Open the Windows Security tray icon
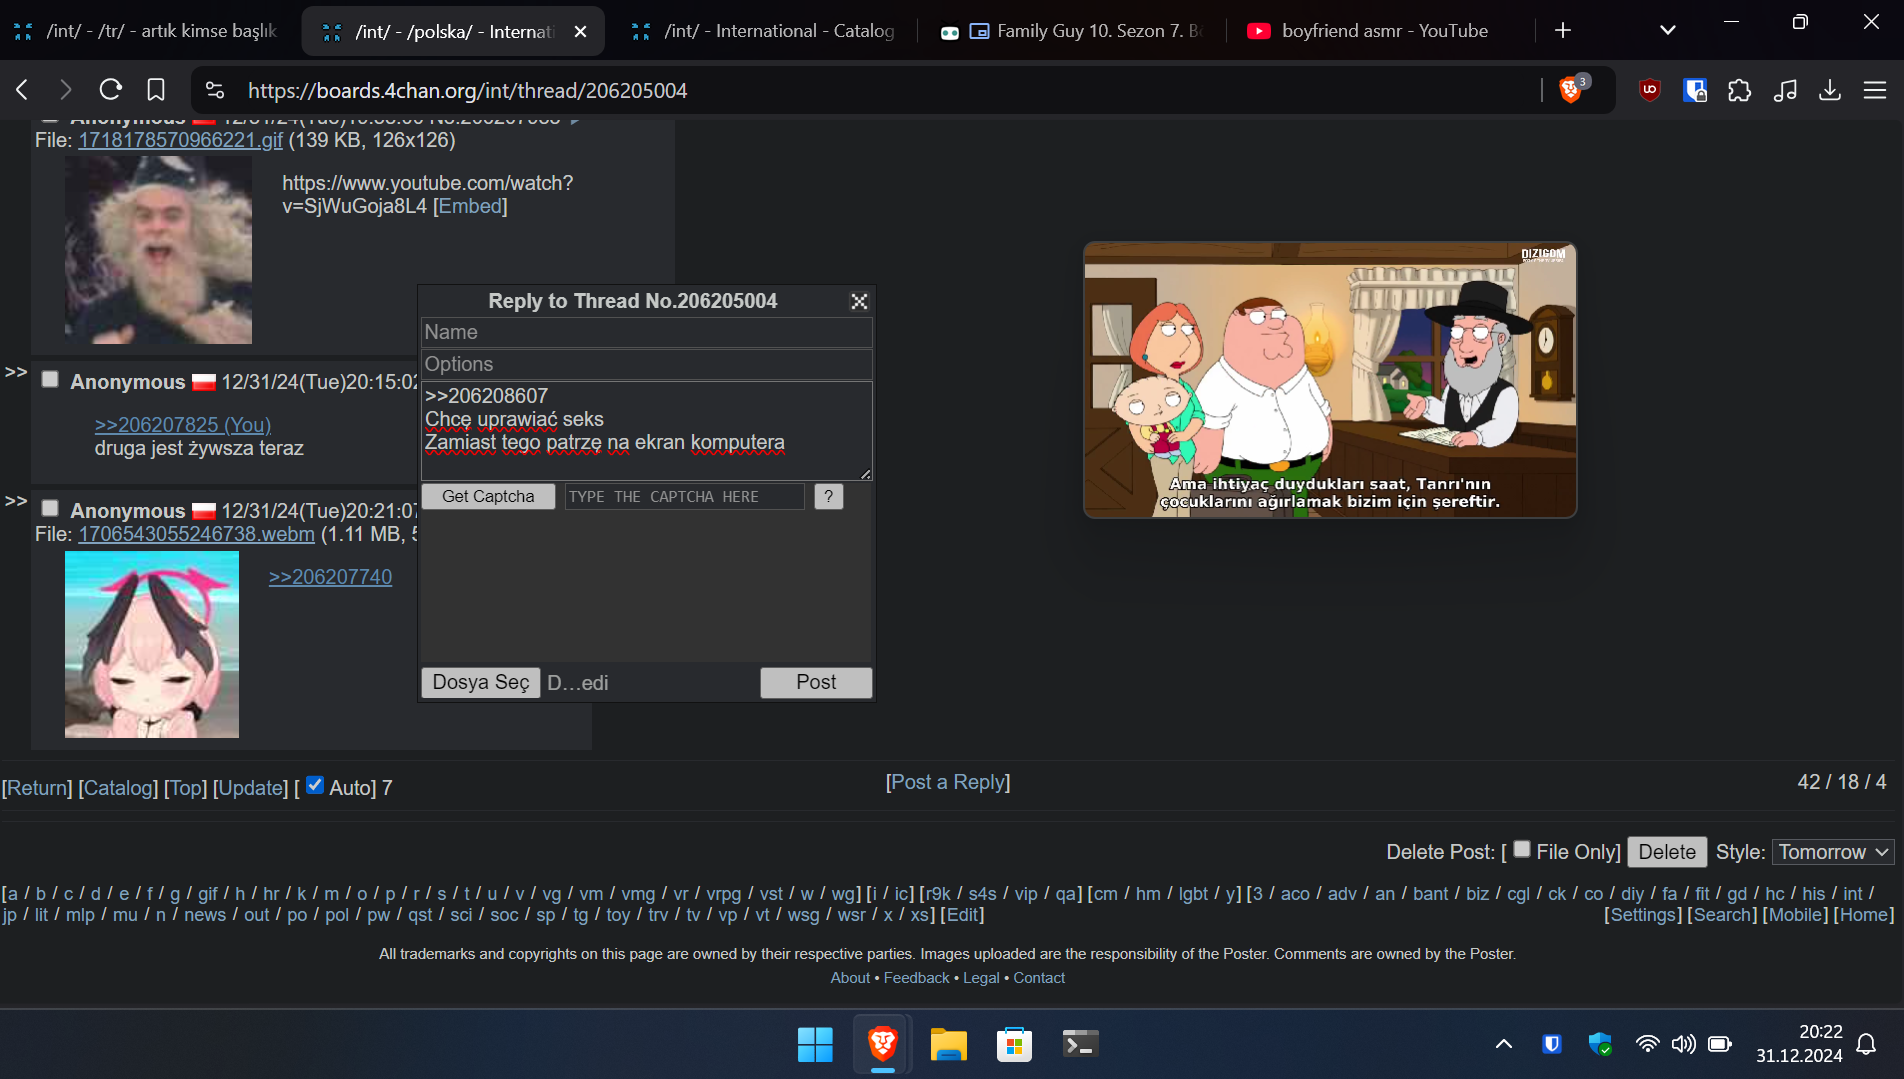Screen dimensions: 1904x1079 point(1600,1044)
